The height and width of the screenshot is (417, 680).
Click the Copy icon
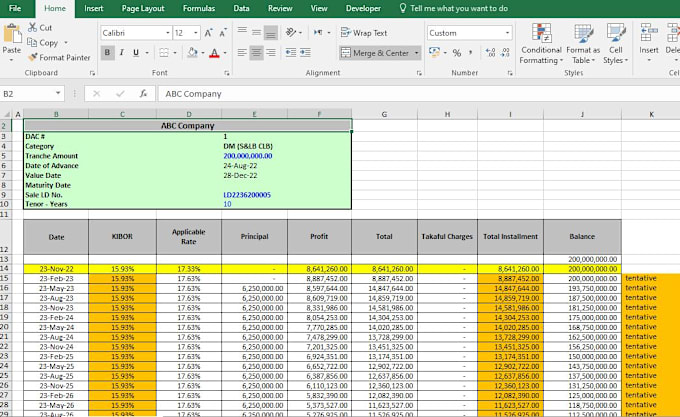pos(32,42)
